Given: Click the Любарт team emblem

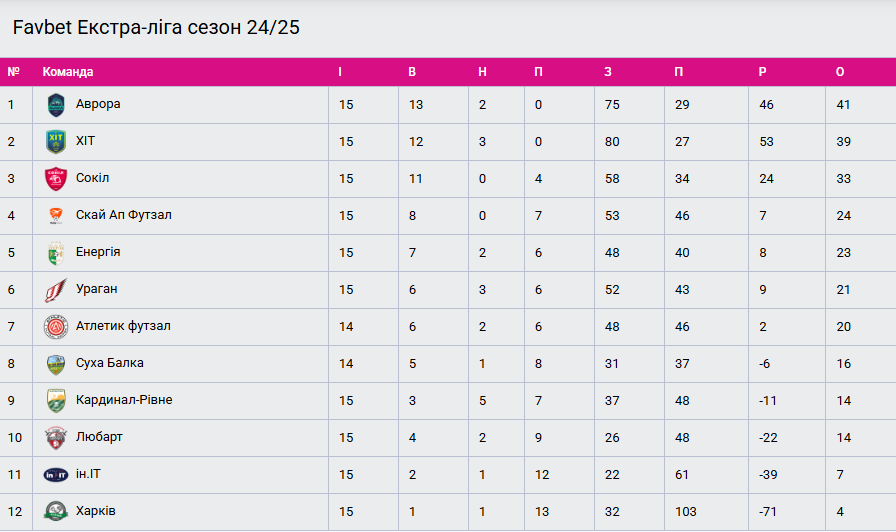Looking at the screenshot, I should (x=55, y=438).
